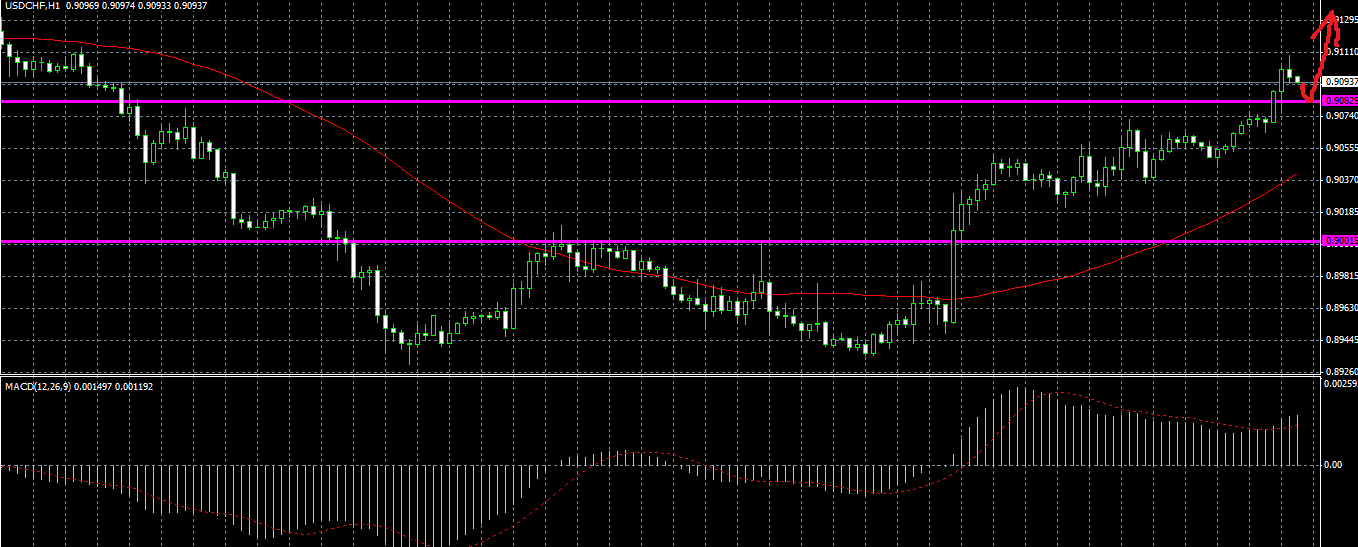Click the 0.91110 price scale label
This screenshot has width=1358, height=547.
1341,51
